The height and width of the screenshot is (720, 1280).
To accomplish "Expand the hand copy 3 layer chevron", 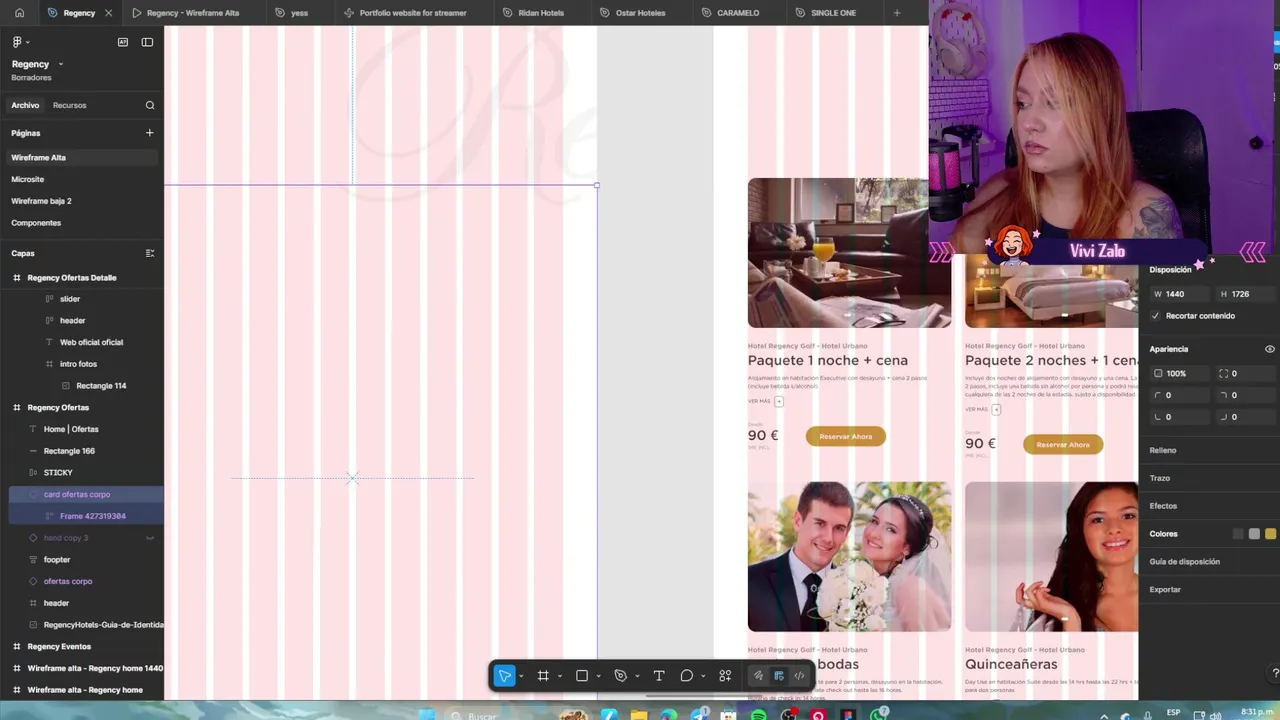I will [x=150, y=538].
